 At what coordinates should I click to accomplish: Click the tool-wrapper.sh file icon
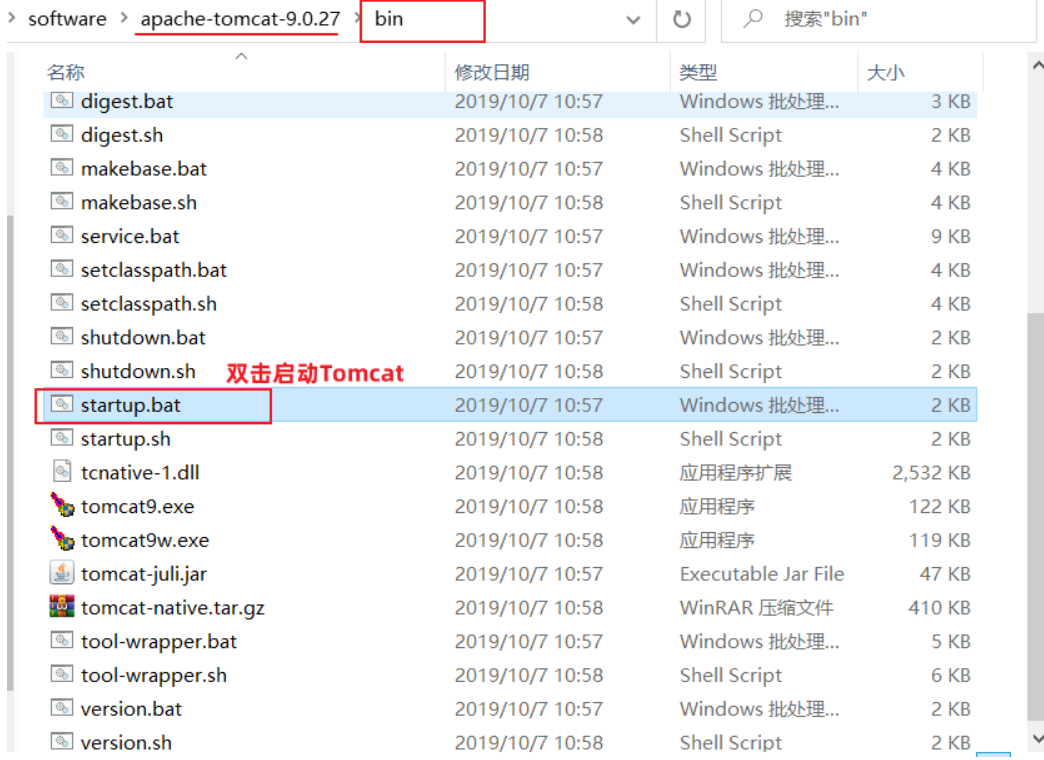pos(62,674)
